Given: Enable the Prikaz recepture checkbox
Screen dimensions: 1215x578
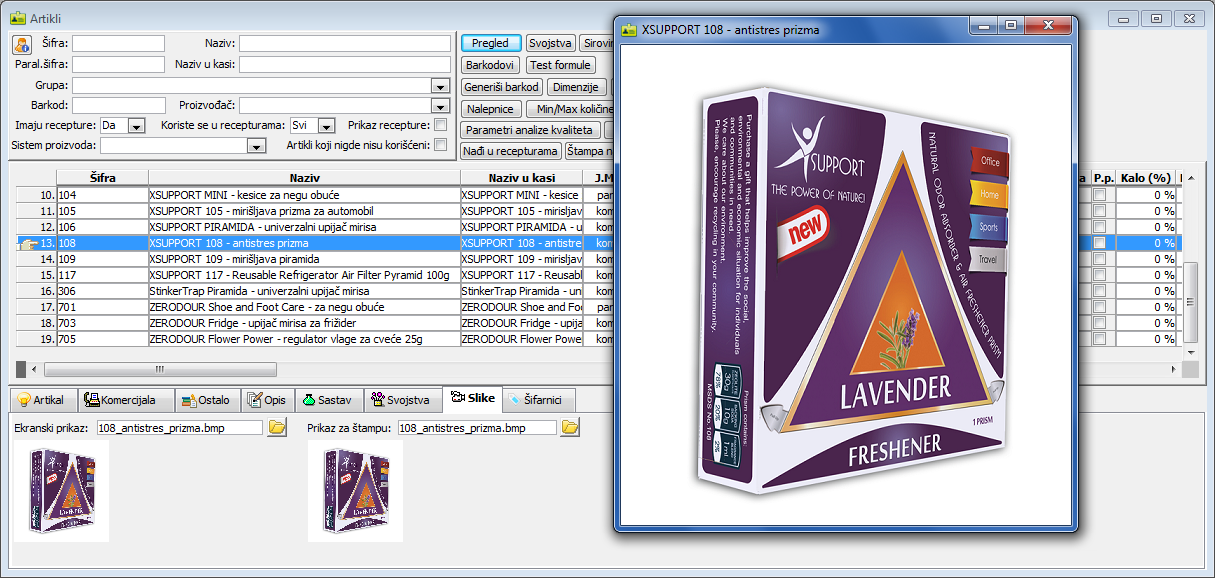Looking at the screenshot, I should click(x=441, y=125).
